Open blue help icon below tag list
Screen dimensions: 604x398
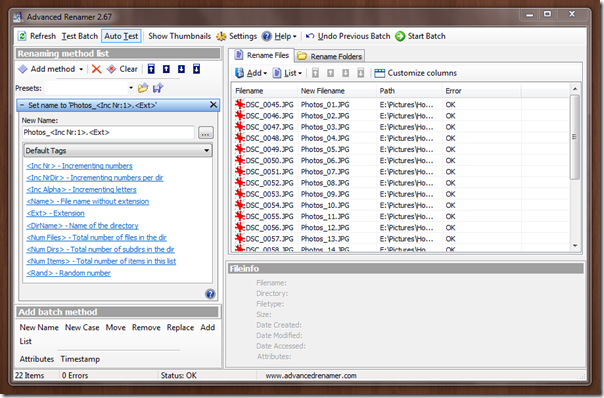pyautogui.click(x=210, y=294)
